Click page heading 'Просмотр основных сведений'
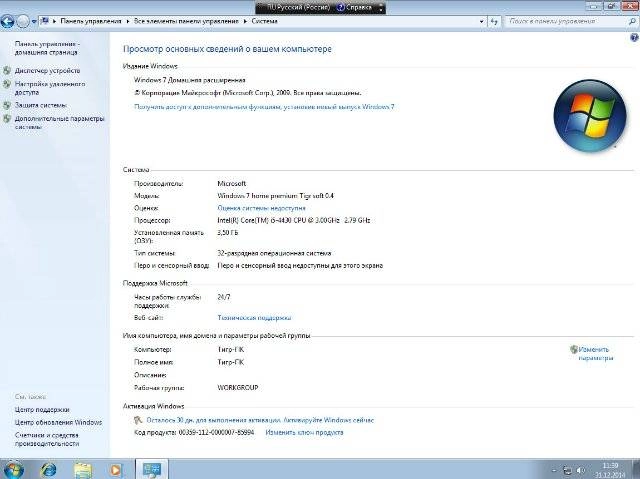Image resolution: width=640 pixels, height=479 pixels. tap(227, 49)
